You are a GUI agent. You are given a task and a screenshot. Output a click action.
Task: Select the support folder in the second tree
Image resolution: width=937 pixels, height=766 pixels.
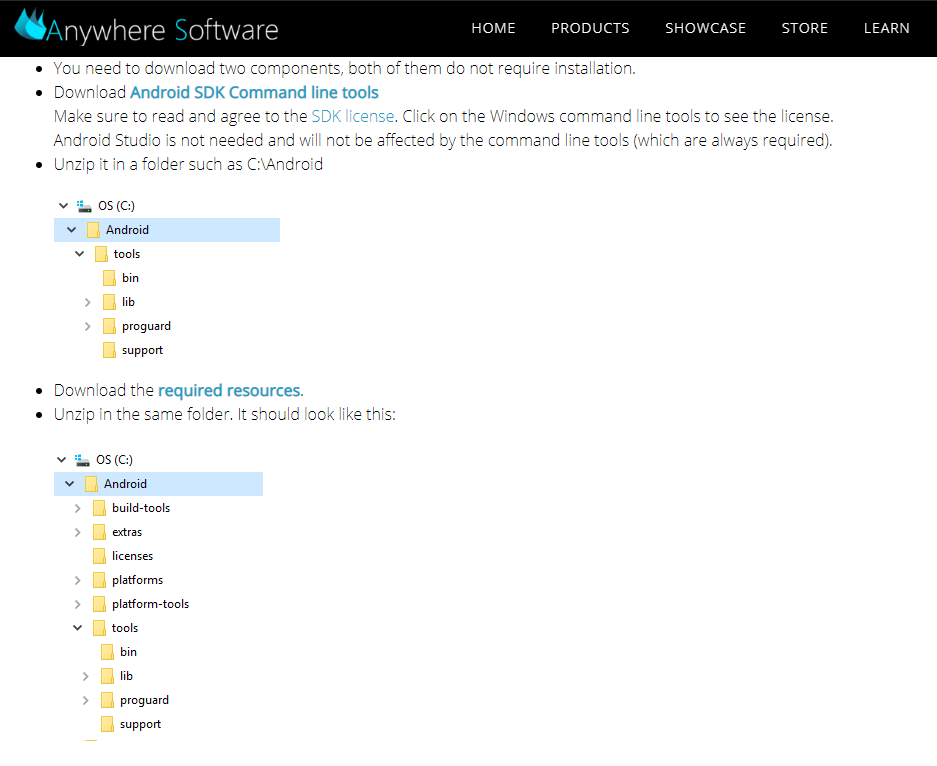point(140,724)
